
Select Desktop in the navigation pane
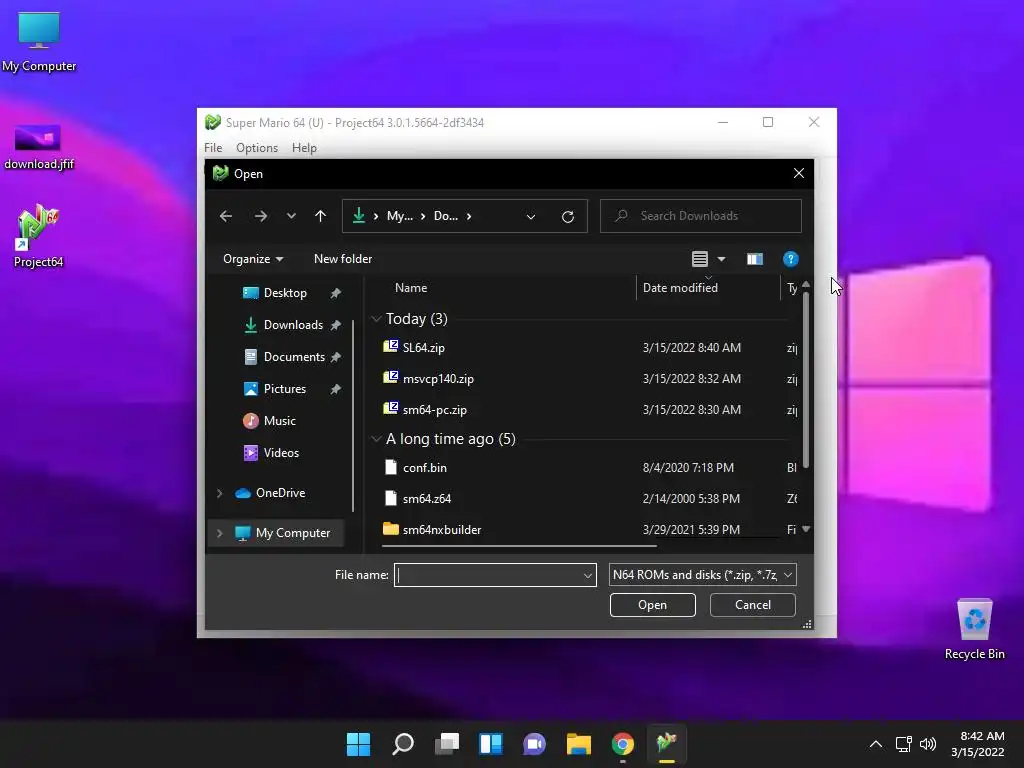click(x=285, y=293)
